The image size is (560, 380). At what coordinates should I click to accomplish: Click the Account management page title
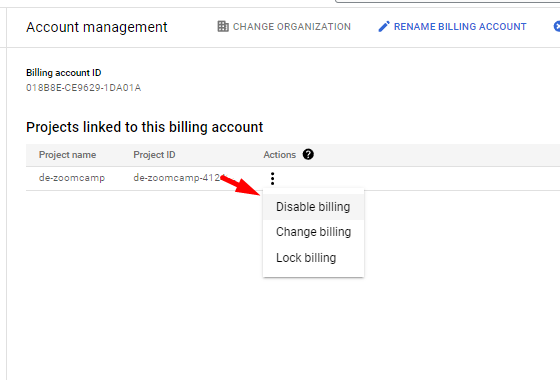(x=97, y=27)
